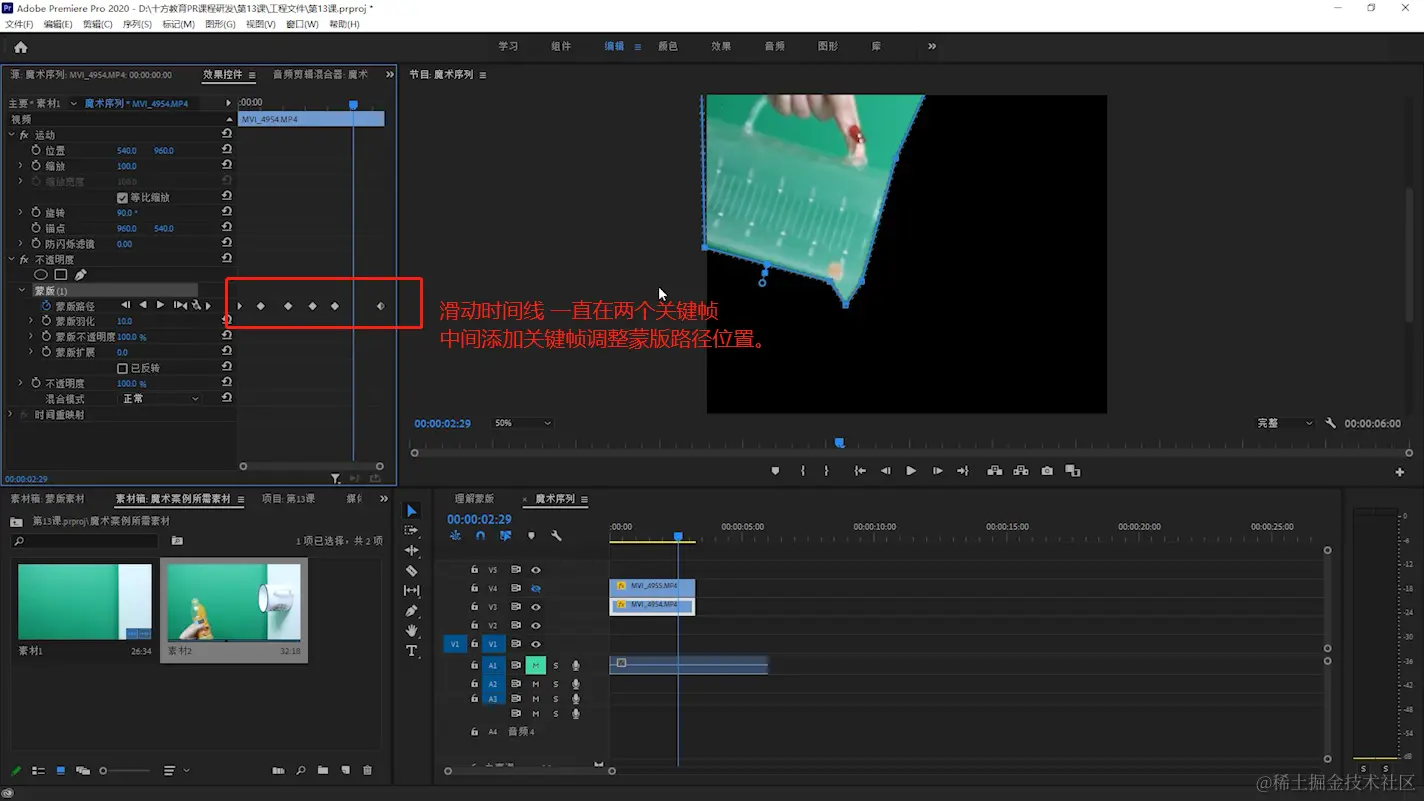Collapse the 蒙版(1) group

pos(22,291)
